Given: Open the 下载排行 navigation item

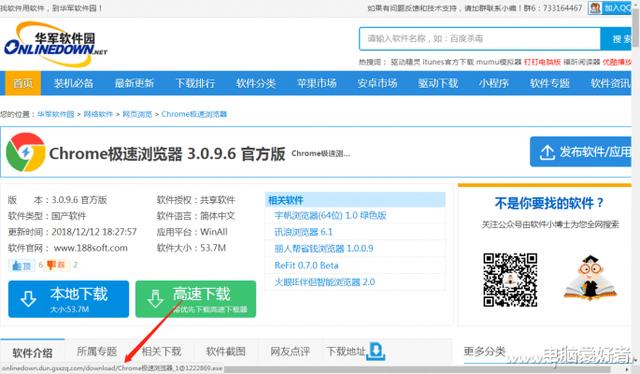Looking at the screenshot, I should click(x=195, y=83).
